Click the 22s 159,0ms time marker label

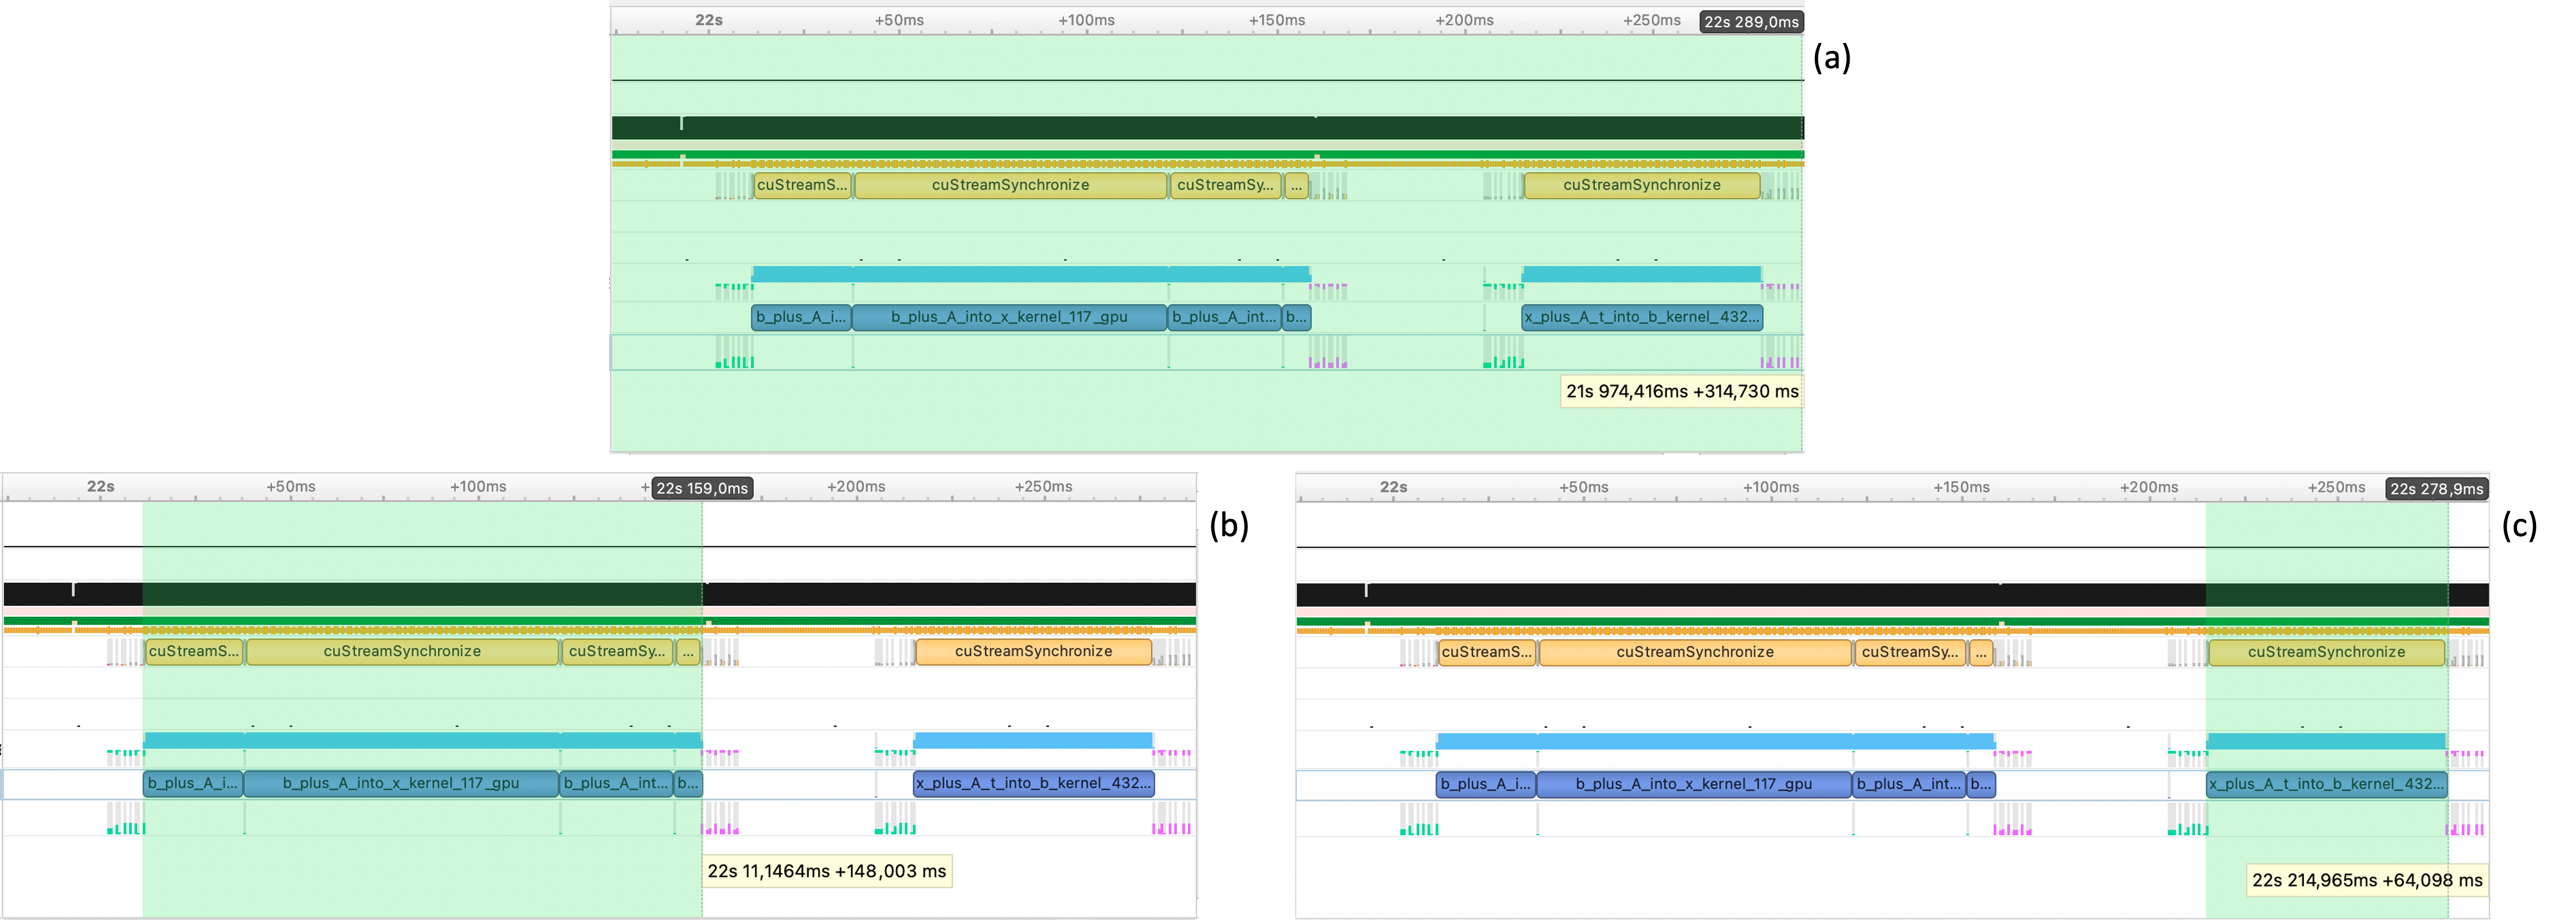click(x=702, y=488)
